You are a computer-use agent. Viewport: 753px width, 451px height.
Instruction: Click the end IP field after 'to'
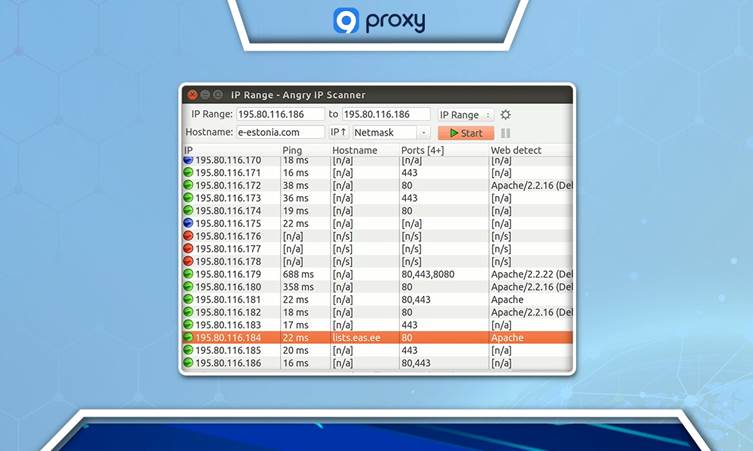pos(386,114)
